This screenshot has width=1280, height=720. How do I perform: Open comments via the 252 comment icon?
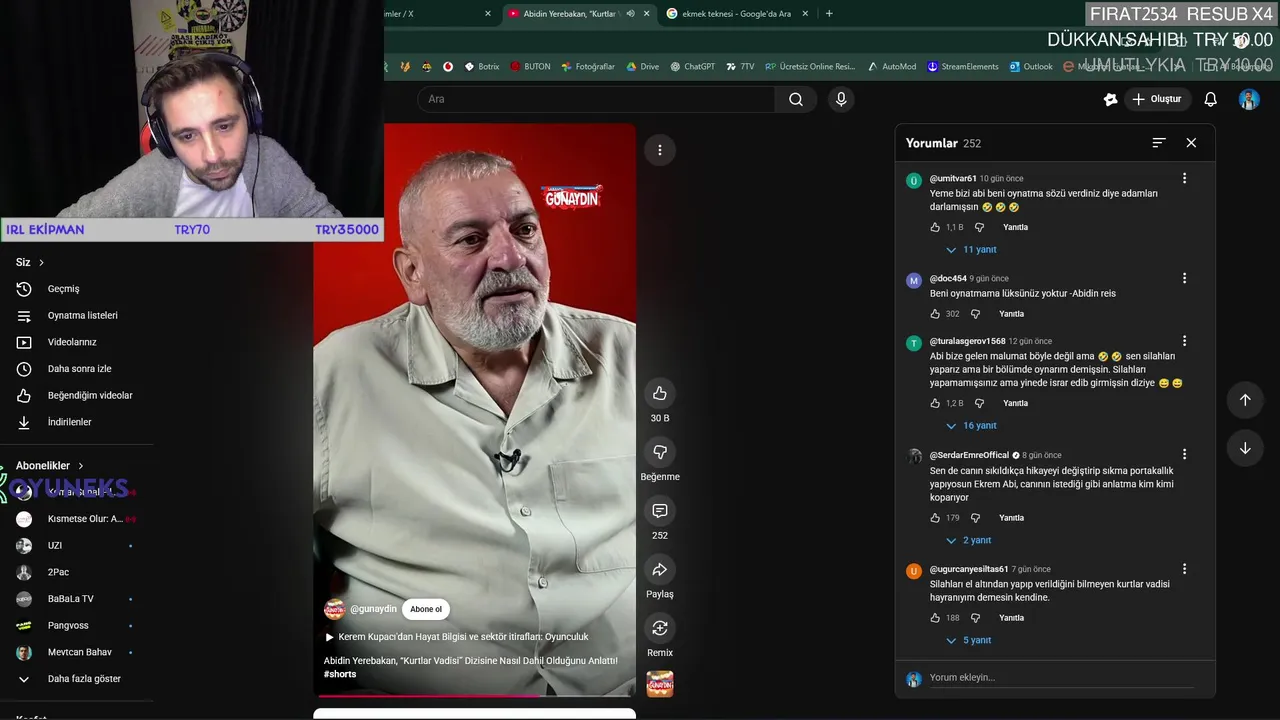[659, 511]
